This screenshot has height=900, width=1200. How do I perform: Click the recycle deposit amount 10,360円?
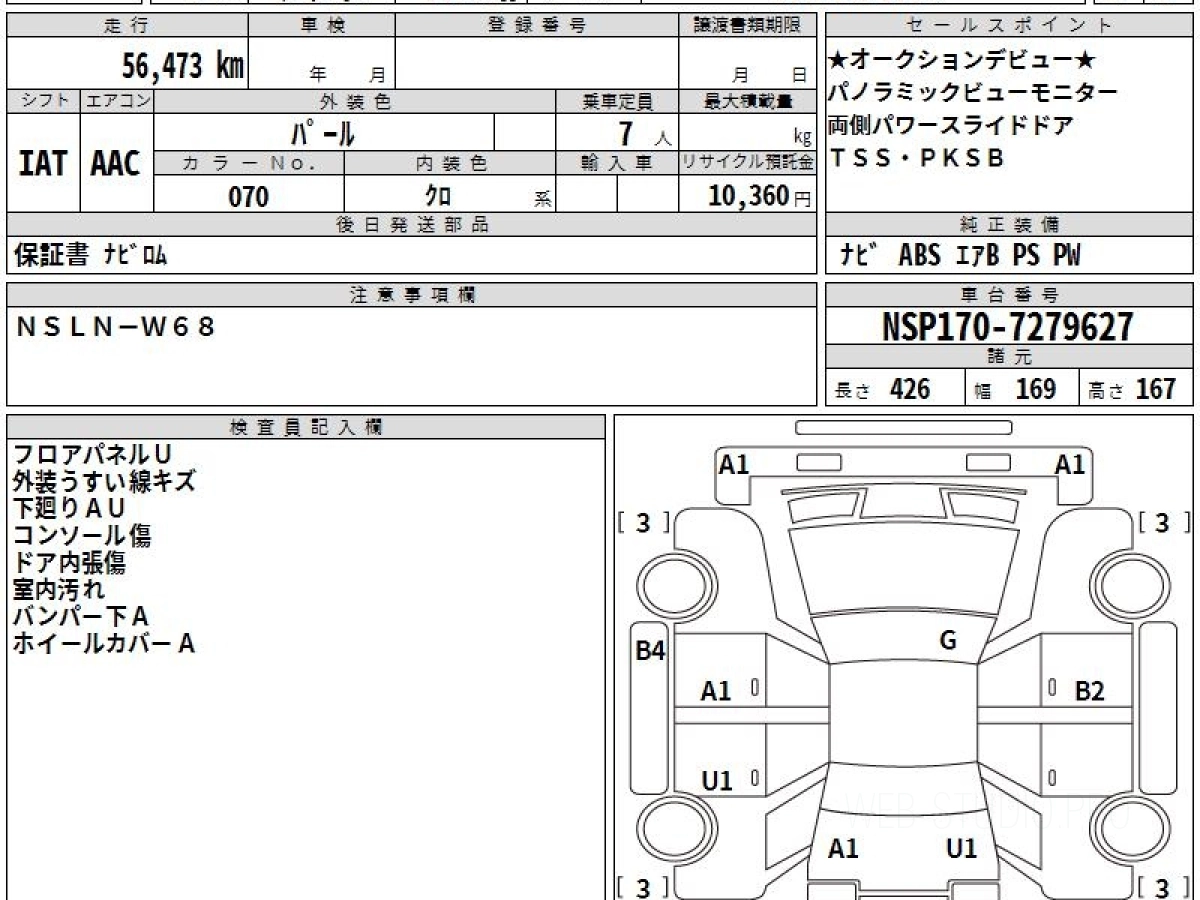tap(759, 196)
